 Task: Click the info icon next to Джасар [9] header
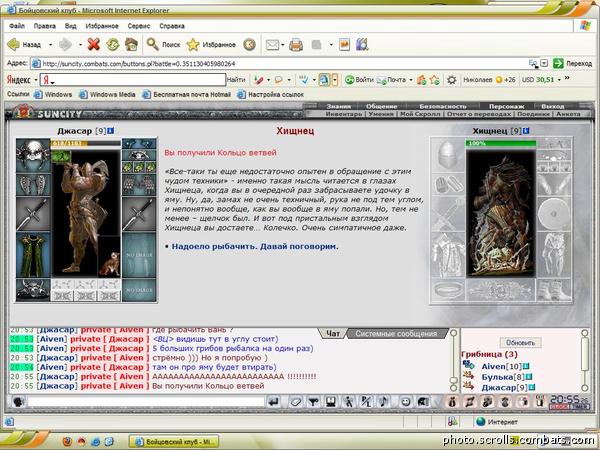111,131
